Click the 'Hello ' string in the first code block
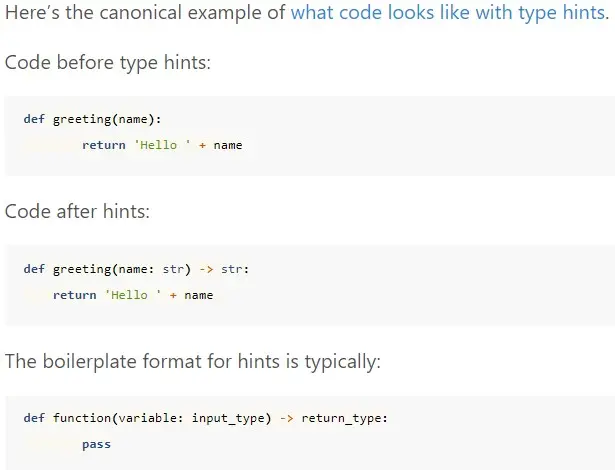Screen dimensions: 615x470 155,145
